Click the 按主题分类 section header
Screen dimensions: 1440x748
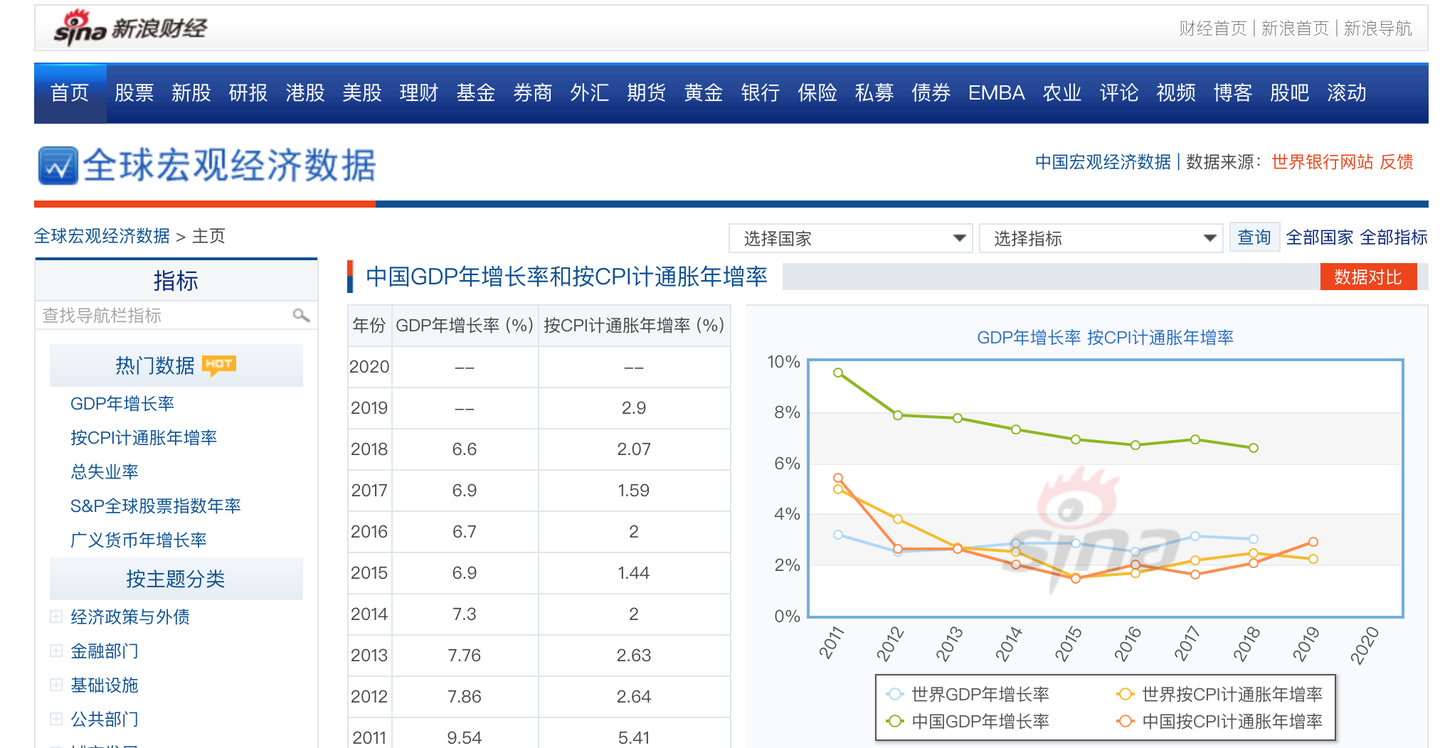[x=176, y=579]
